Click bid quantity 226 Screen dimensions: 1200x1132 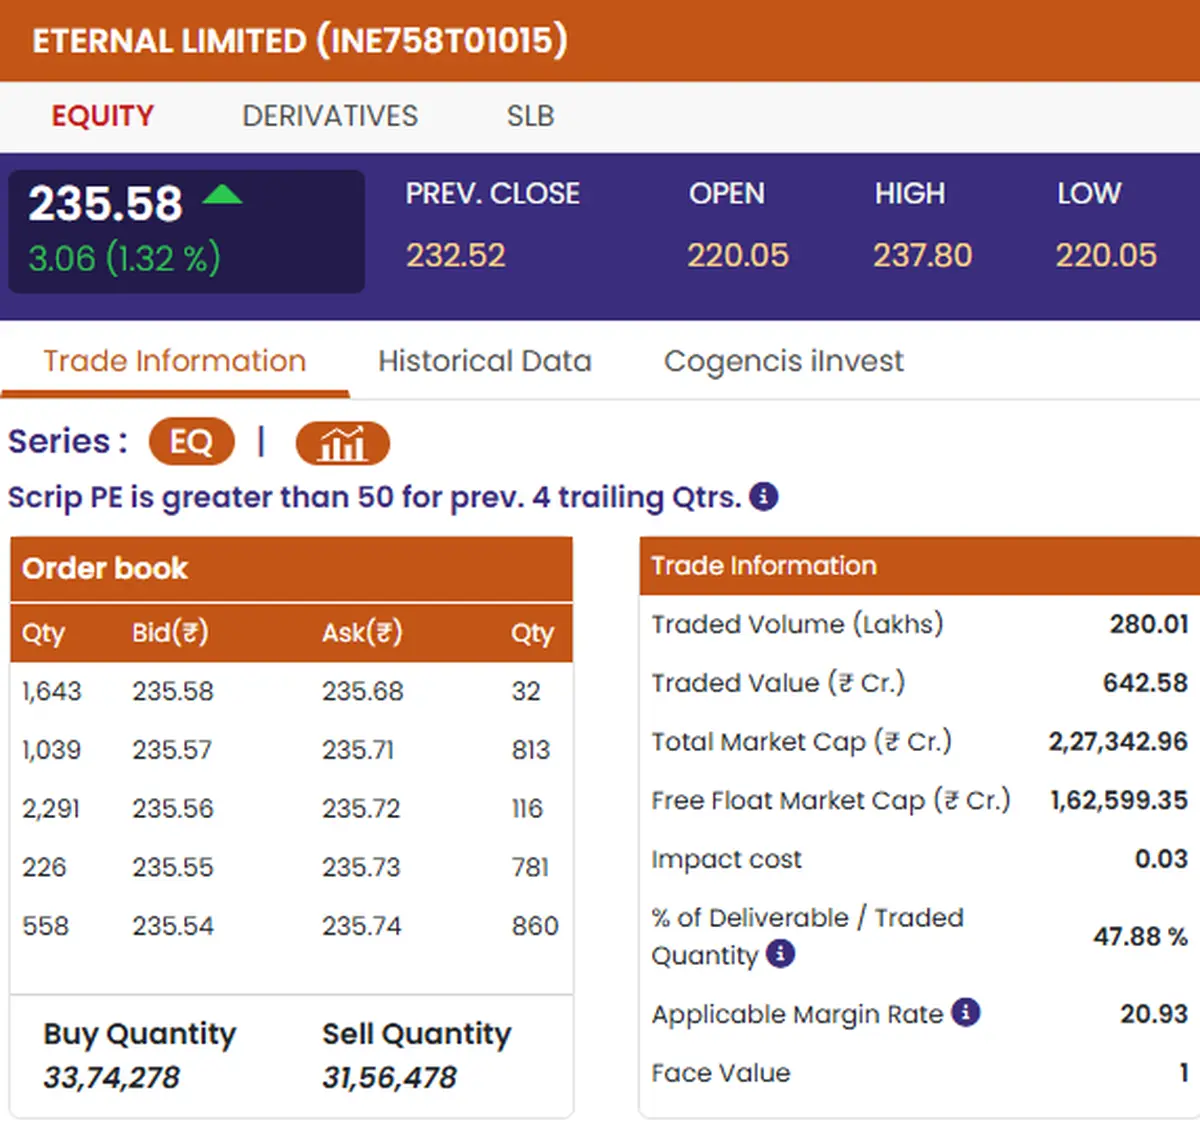click(44, 867)
